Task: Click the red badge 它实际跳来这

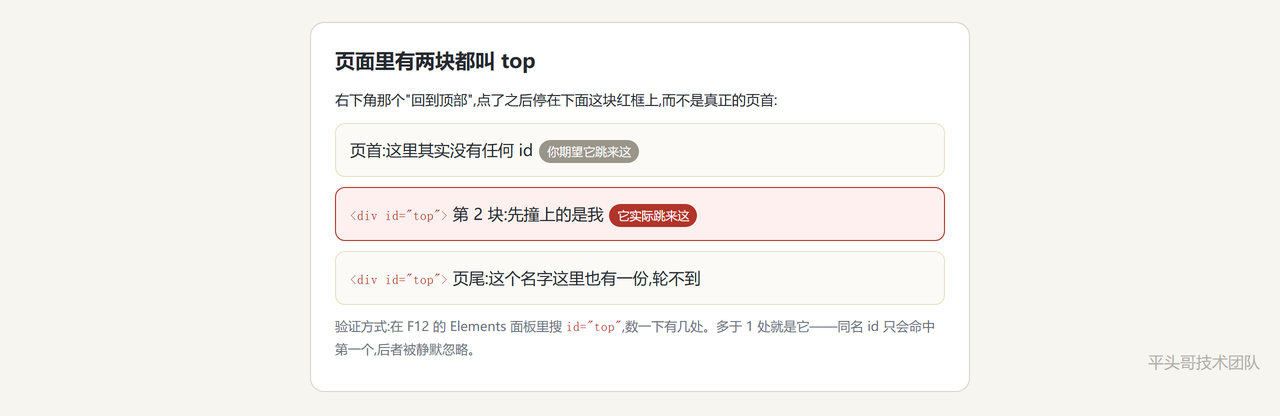Action: 653,216
